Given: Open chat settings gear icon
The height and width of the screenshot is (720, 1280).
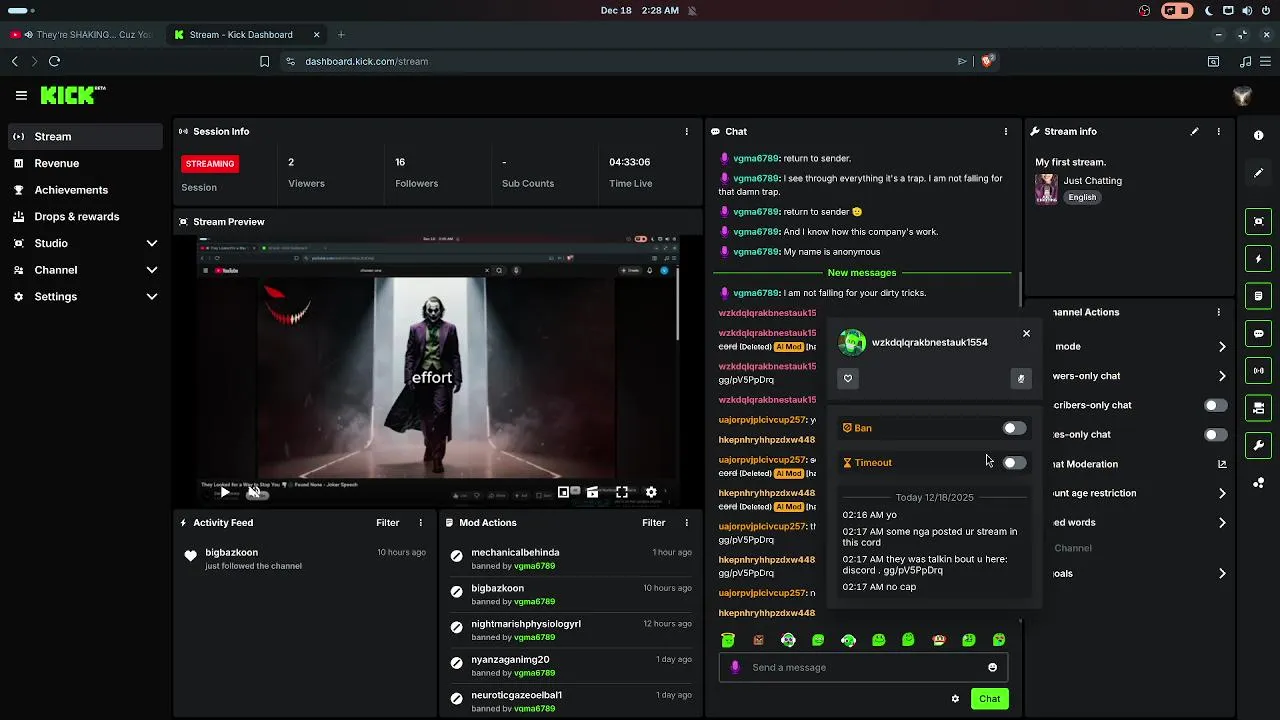Looking at the screenshot, I should [955, 699].
